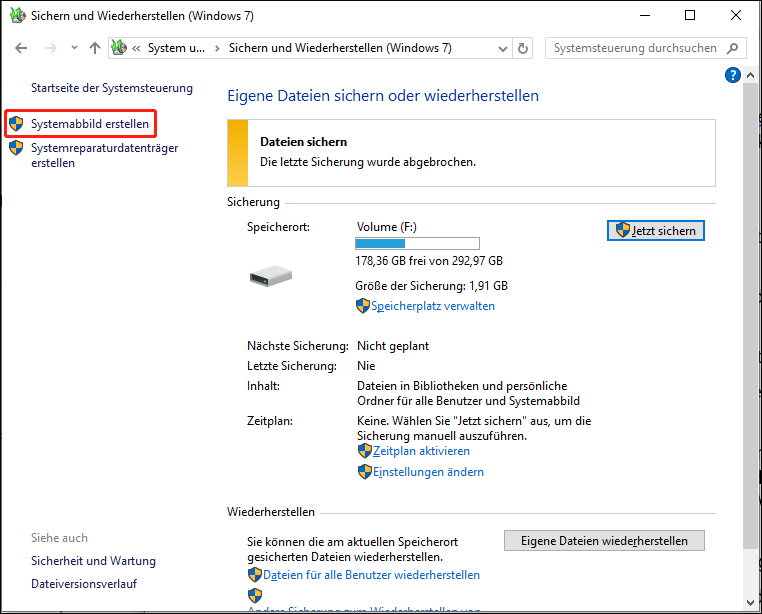The width and height of the screenshot is (762, 614).
Task: Open help with the blue question mark
Action: 732,75
